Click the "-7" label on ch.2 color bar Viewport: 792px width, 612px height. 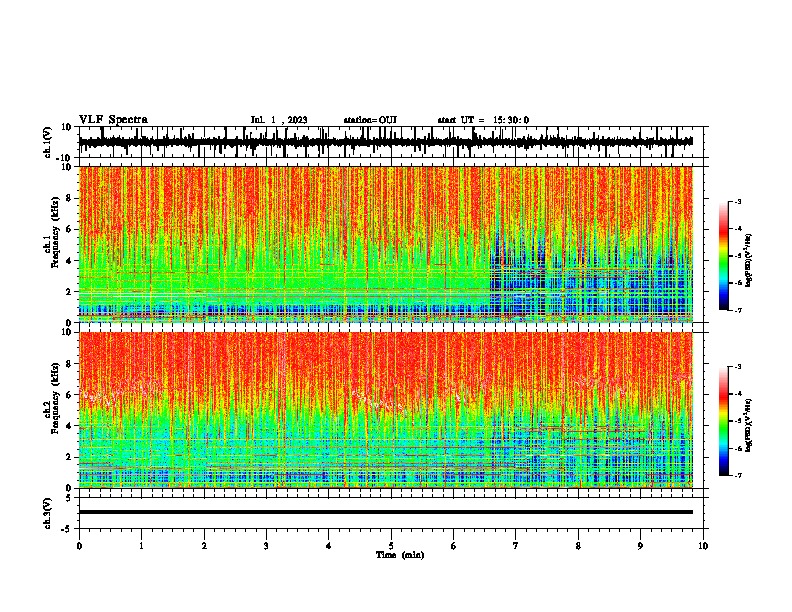(738, 475)
